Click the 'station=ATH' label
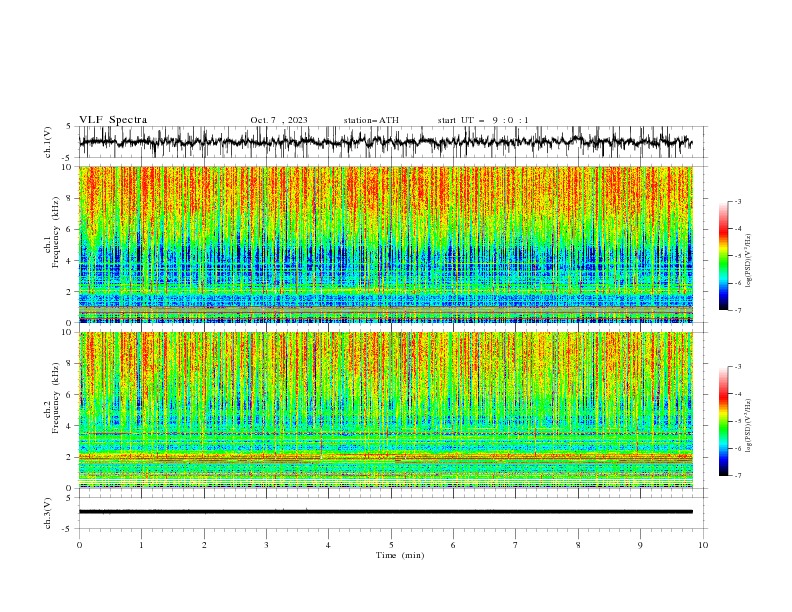The height and width of the screenshot is (612, 792). point(371,120)
